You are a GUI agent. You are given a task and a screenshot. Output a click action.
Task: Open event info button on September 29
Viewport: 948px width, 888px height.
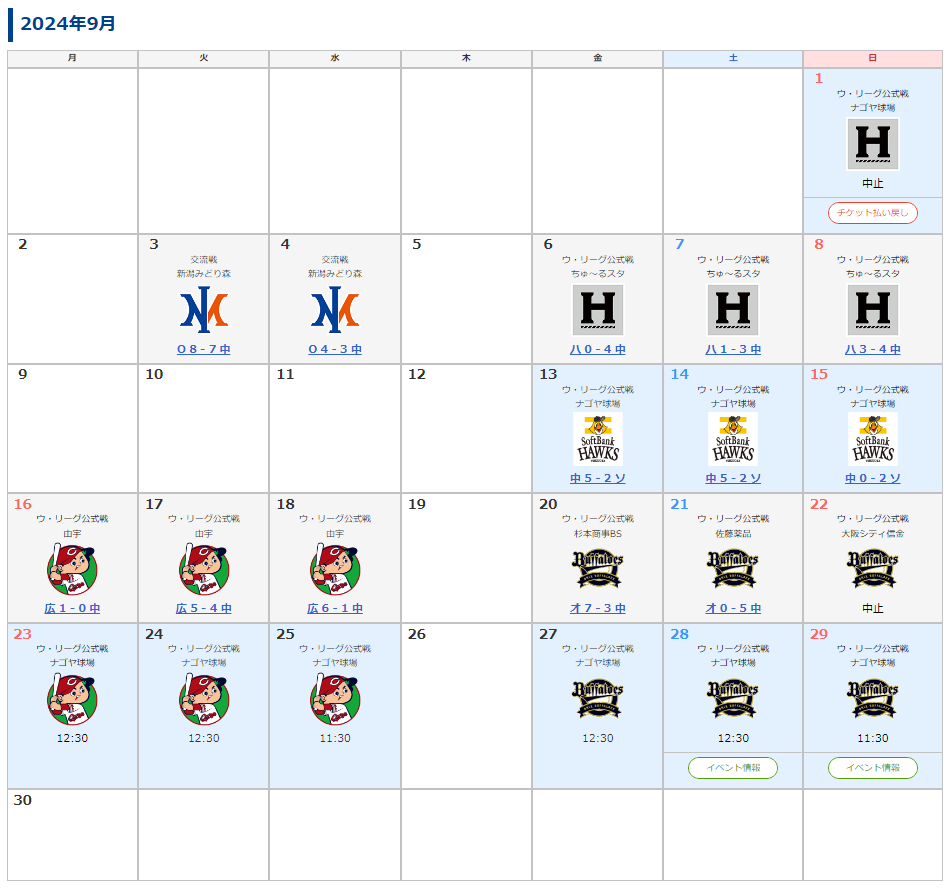872,768
